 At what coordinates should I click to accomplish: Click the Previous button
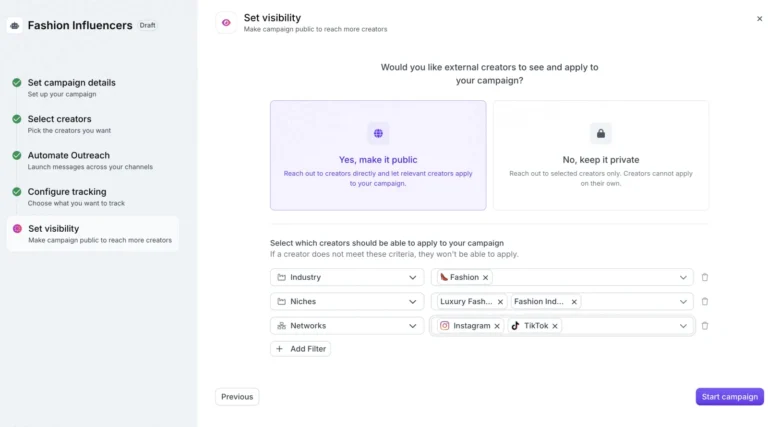pyautogui.click(x=237, y=397)
